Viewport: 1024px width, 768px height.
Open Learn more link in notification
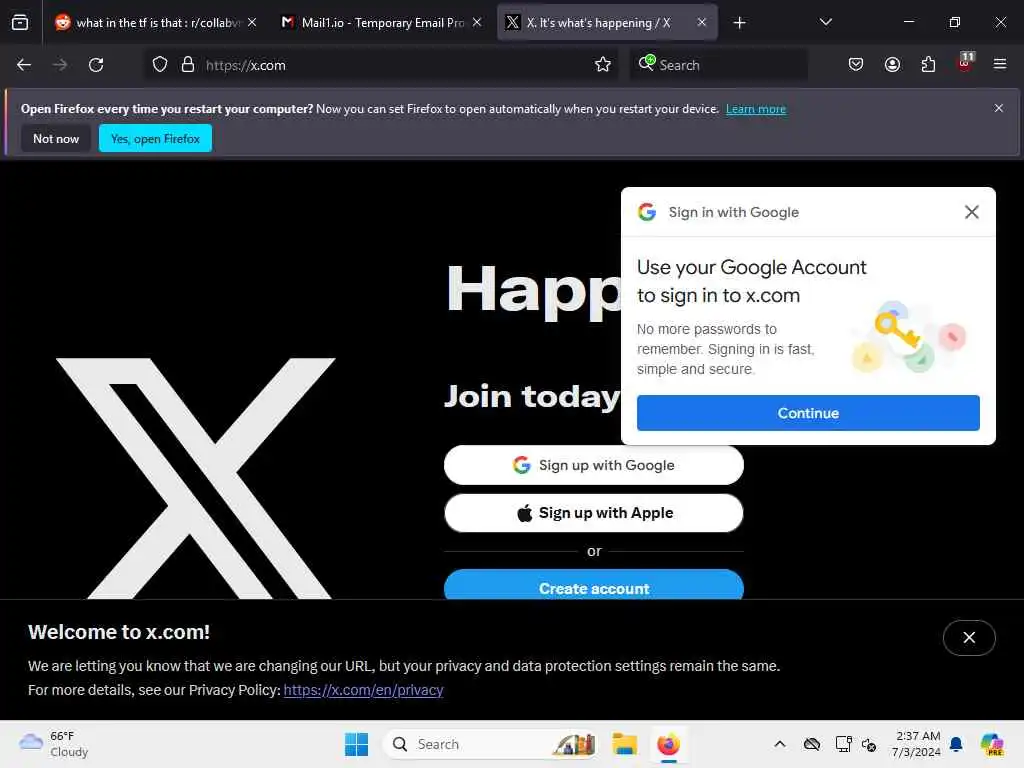click(756, 109)
